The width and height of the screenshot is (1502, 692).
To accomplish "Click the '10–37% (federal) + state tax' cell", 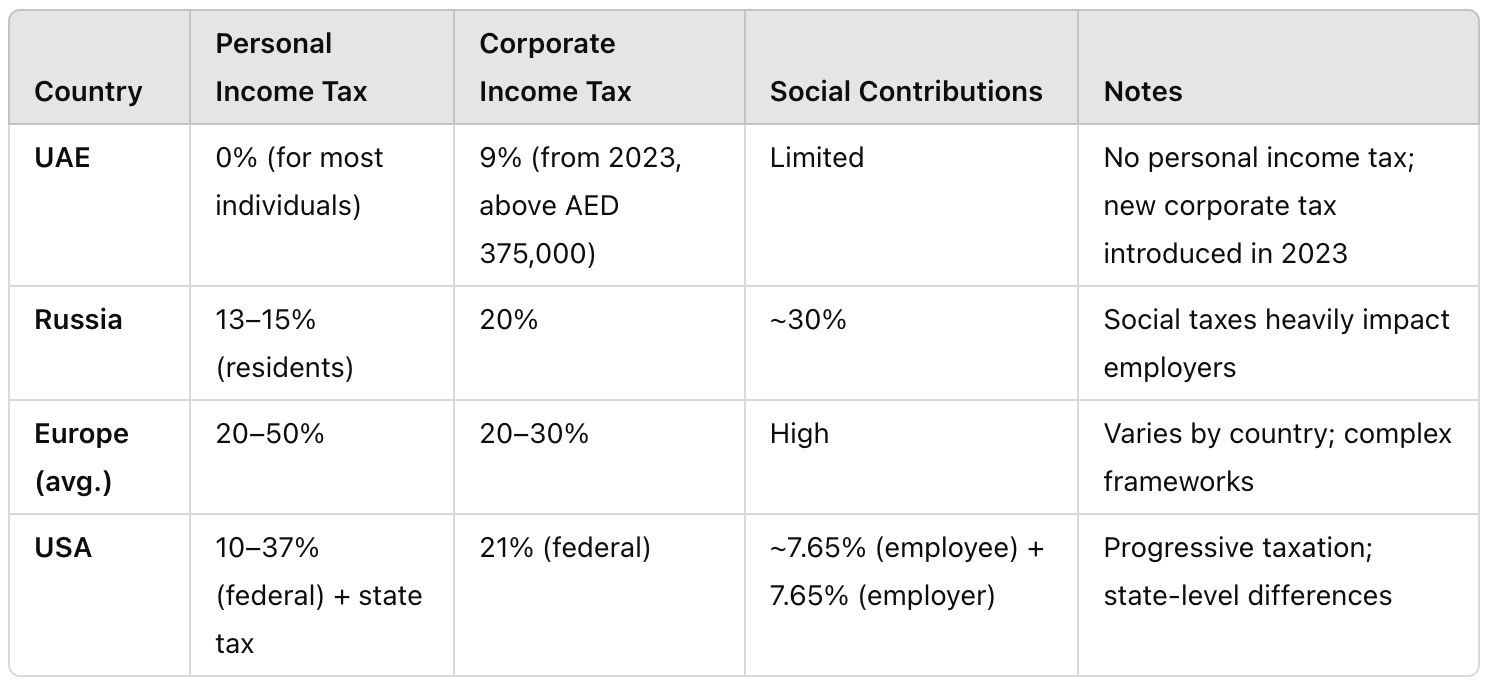I will coord(318,596).
